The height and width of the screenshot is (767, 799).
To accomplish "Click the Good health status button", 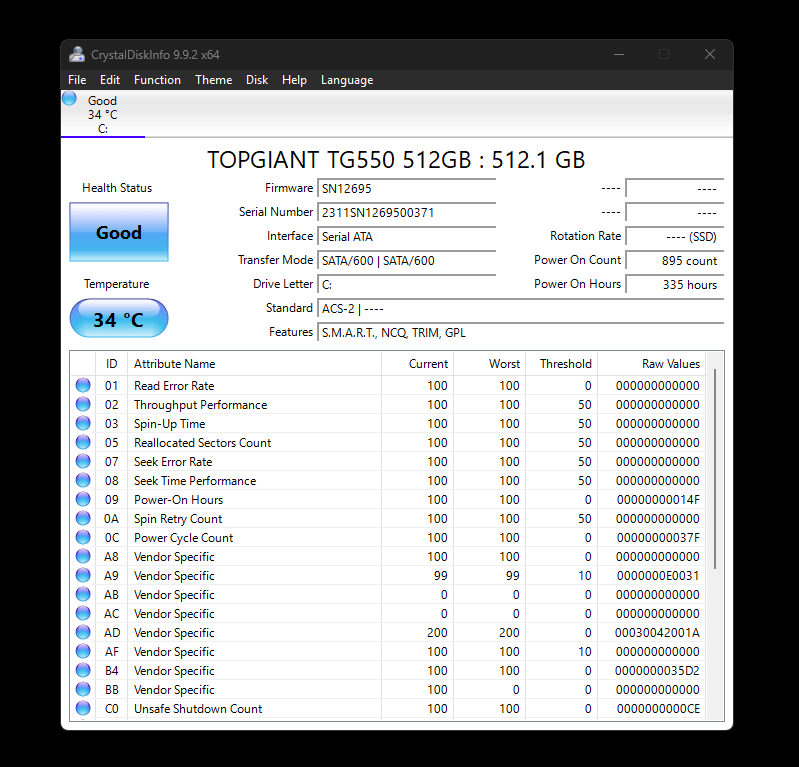I will 119,232.
